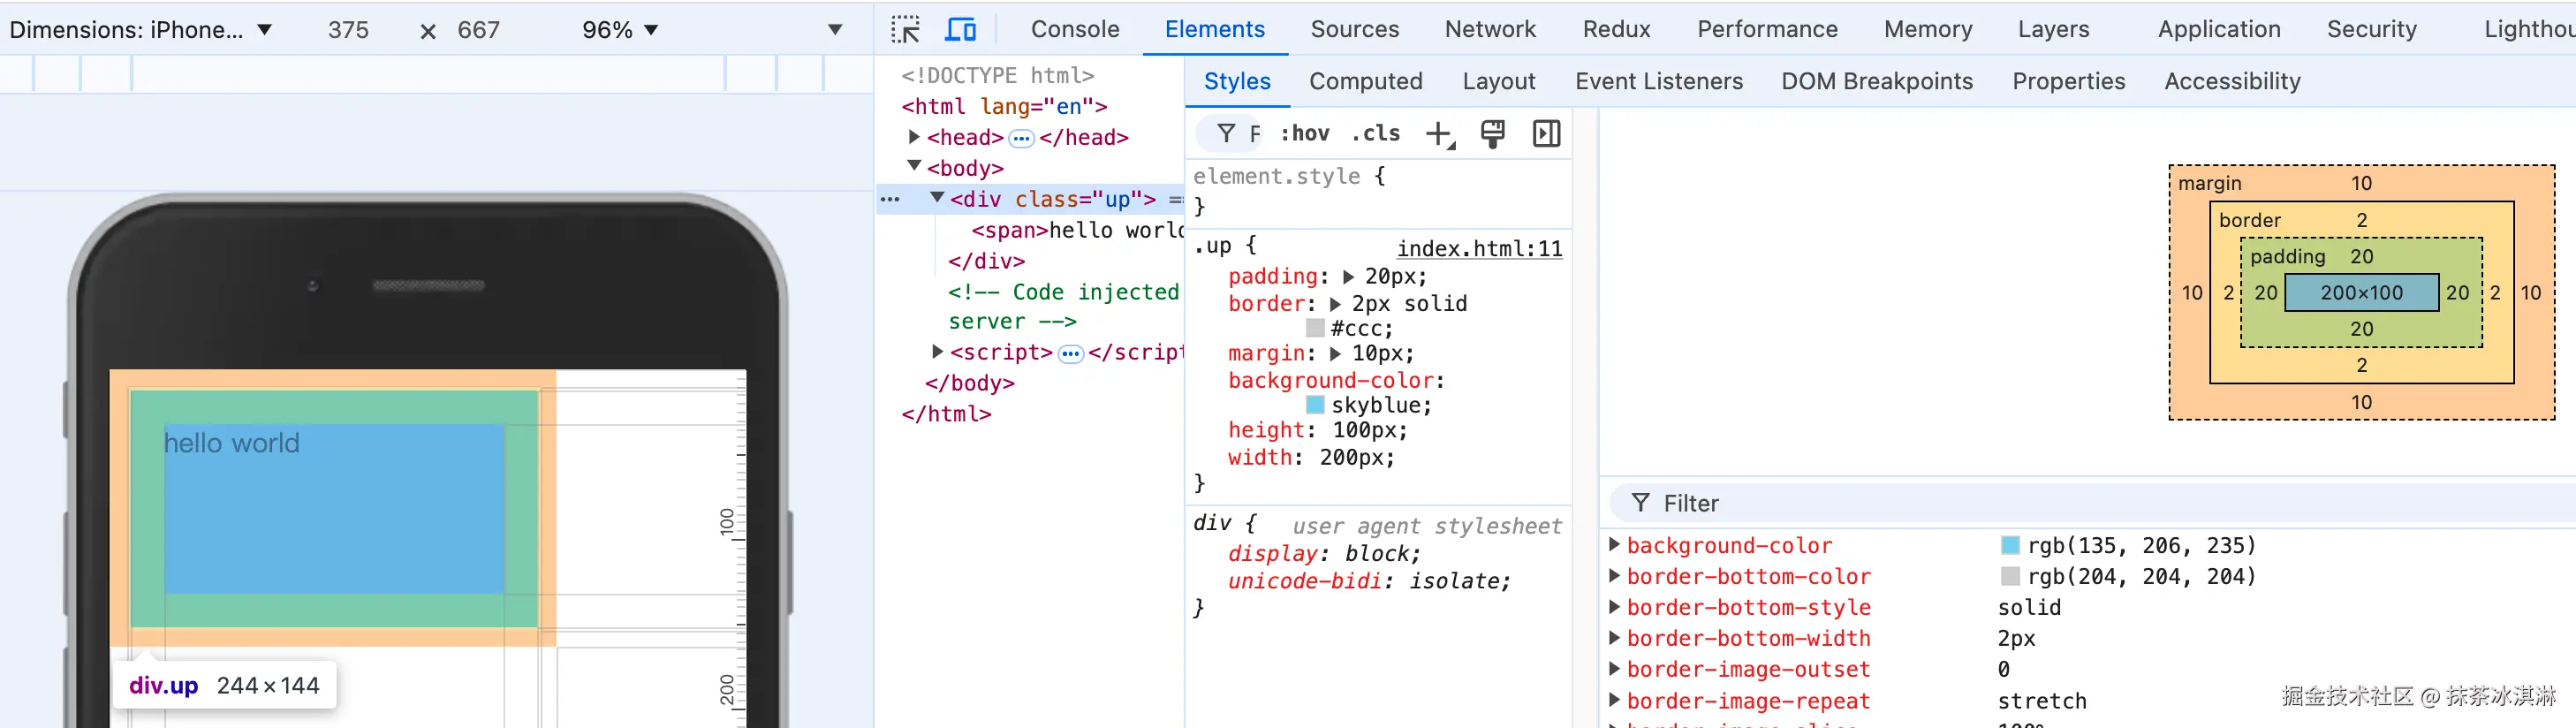Expand computed border-bottom-width property
This screenshot has height=728, width=2576.
click(1613, 637)
